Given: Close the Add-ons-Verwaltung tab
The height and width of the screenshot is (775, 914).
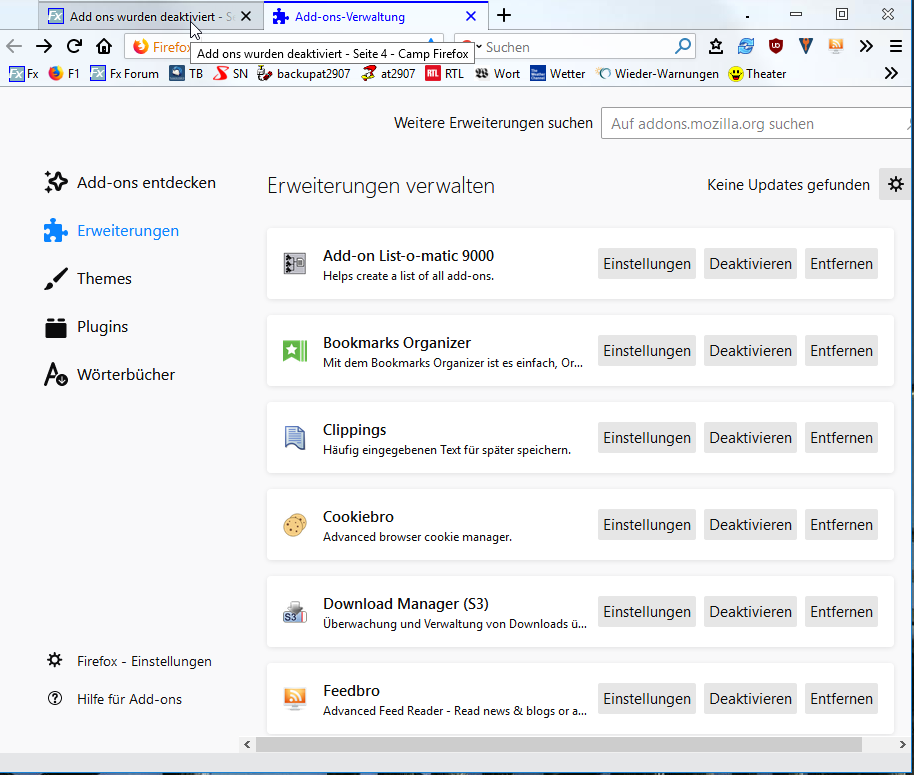Looking at the screenshot, I should point(471,16).
